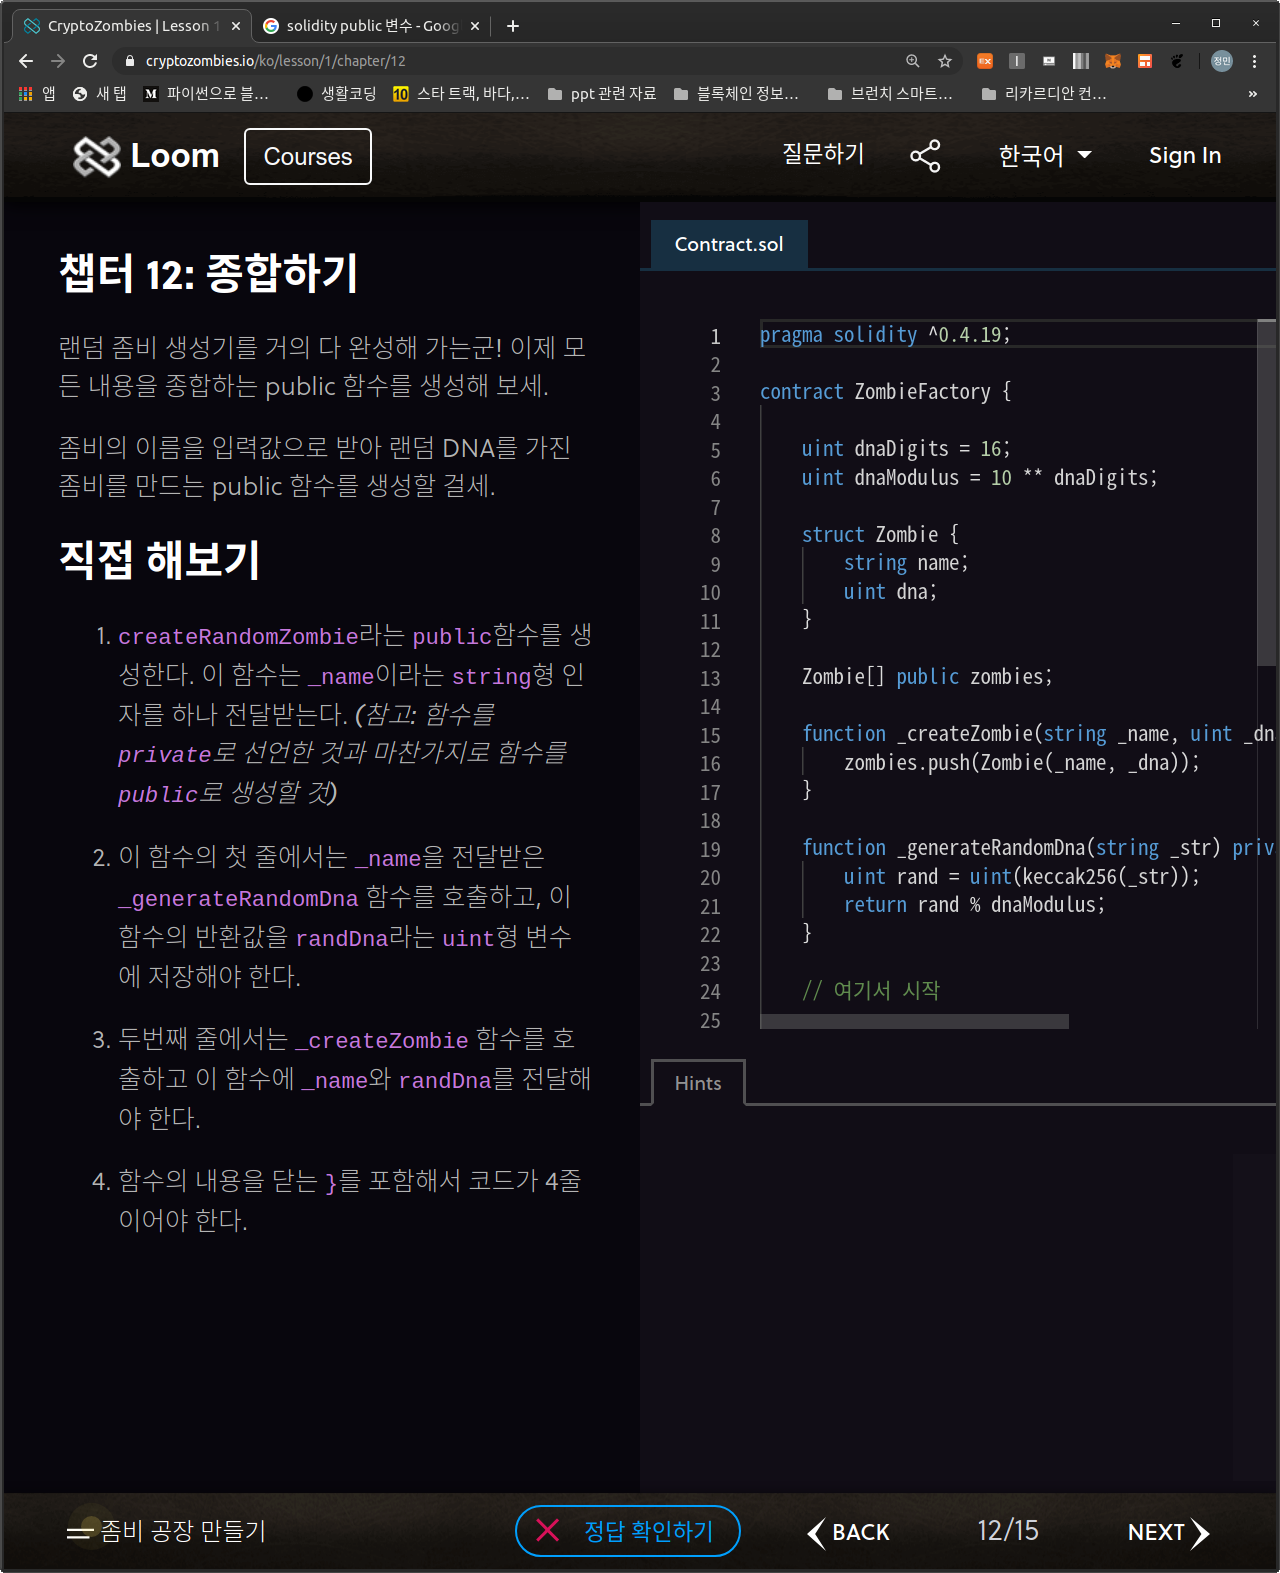The height and width of the screenshot is (1573, 1280).
Task: Open the 블록체인 정보 bookmark folder
Action: pyautogui.click(x=736, y=94)
